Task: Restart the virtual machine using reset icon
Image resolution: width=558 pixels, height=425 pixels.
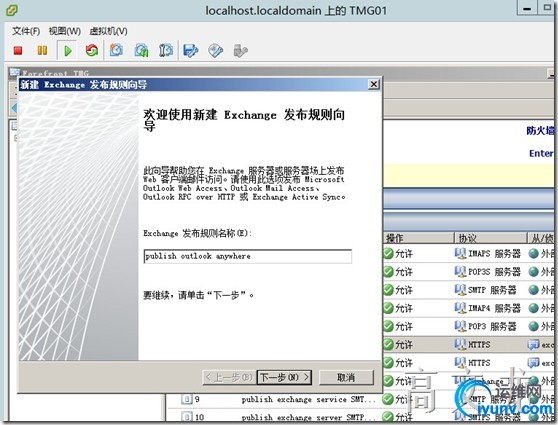Action: point(92,50)
